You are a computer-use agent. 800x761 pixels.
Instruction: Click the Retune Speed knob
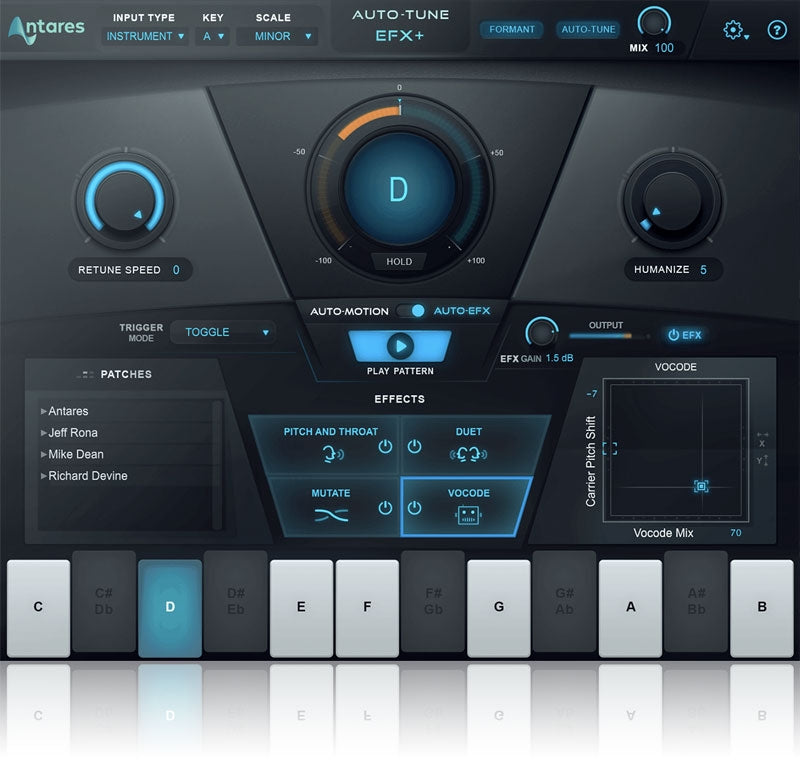click(x=125, y=199)
